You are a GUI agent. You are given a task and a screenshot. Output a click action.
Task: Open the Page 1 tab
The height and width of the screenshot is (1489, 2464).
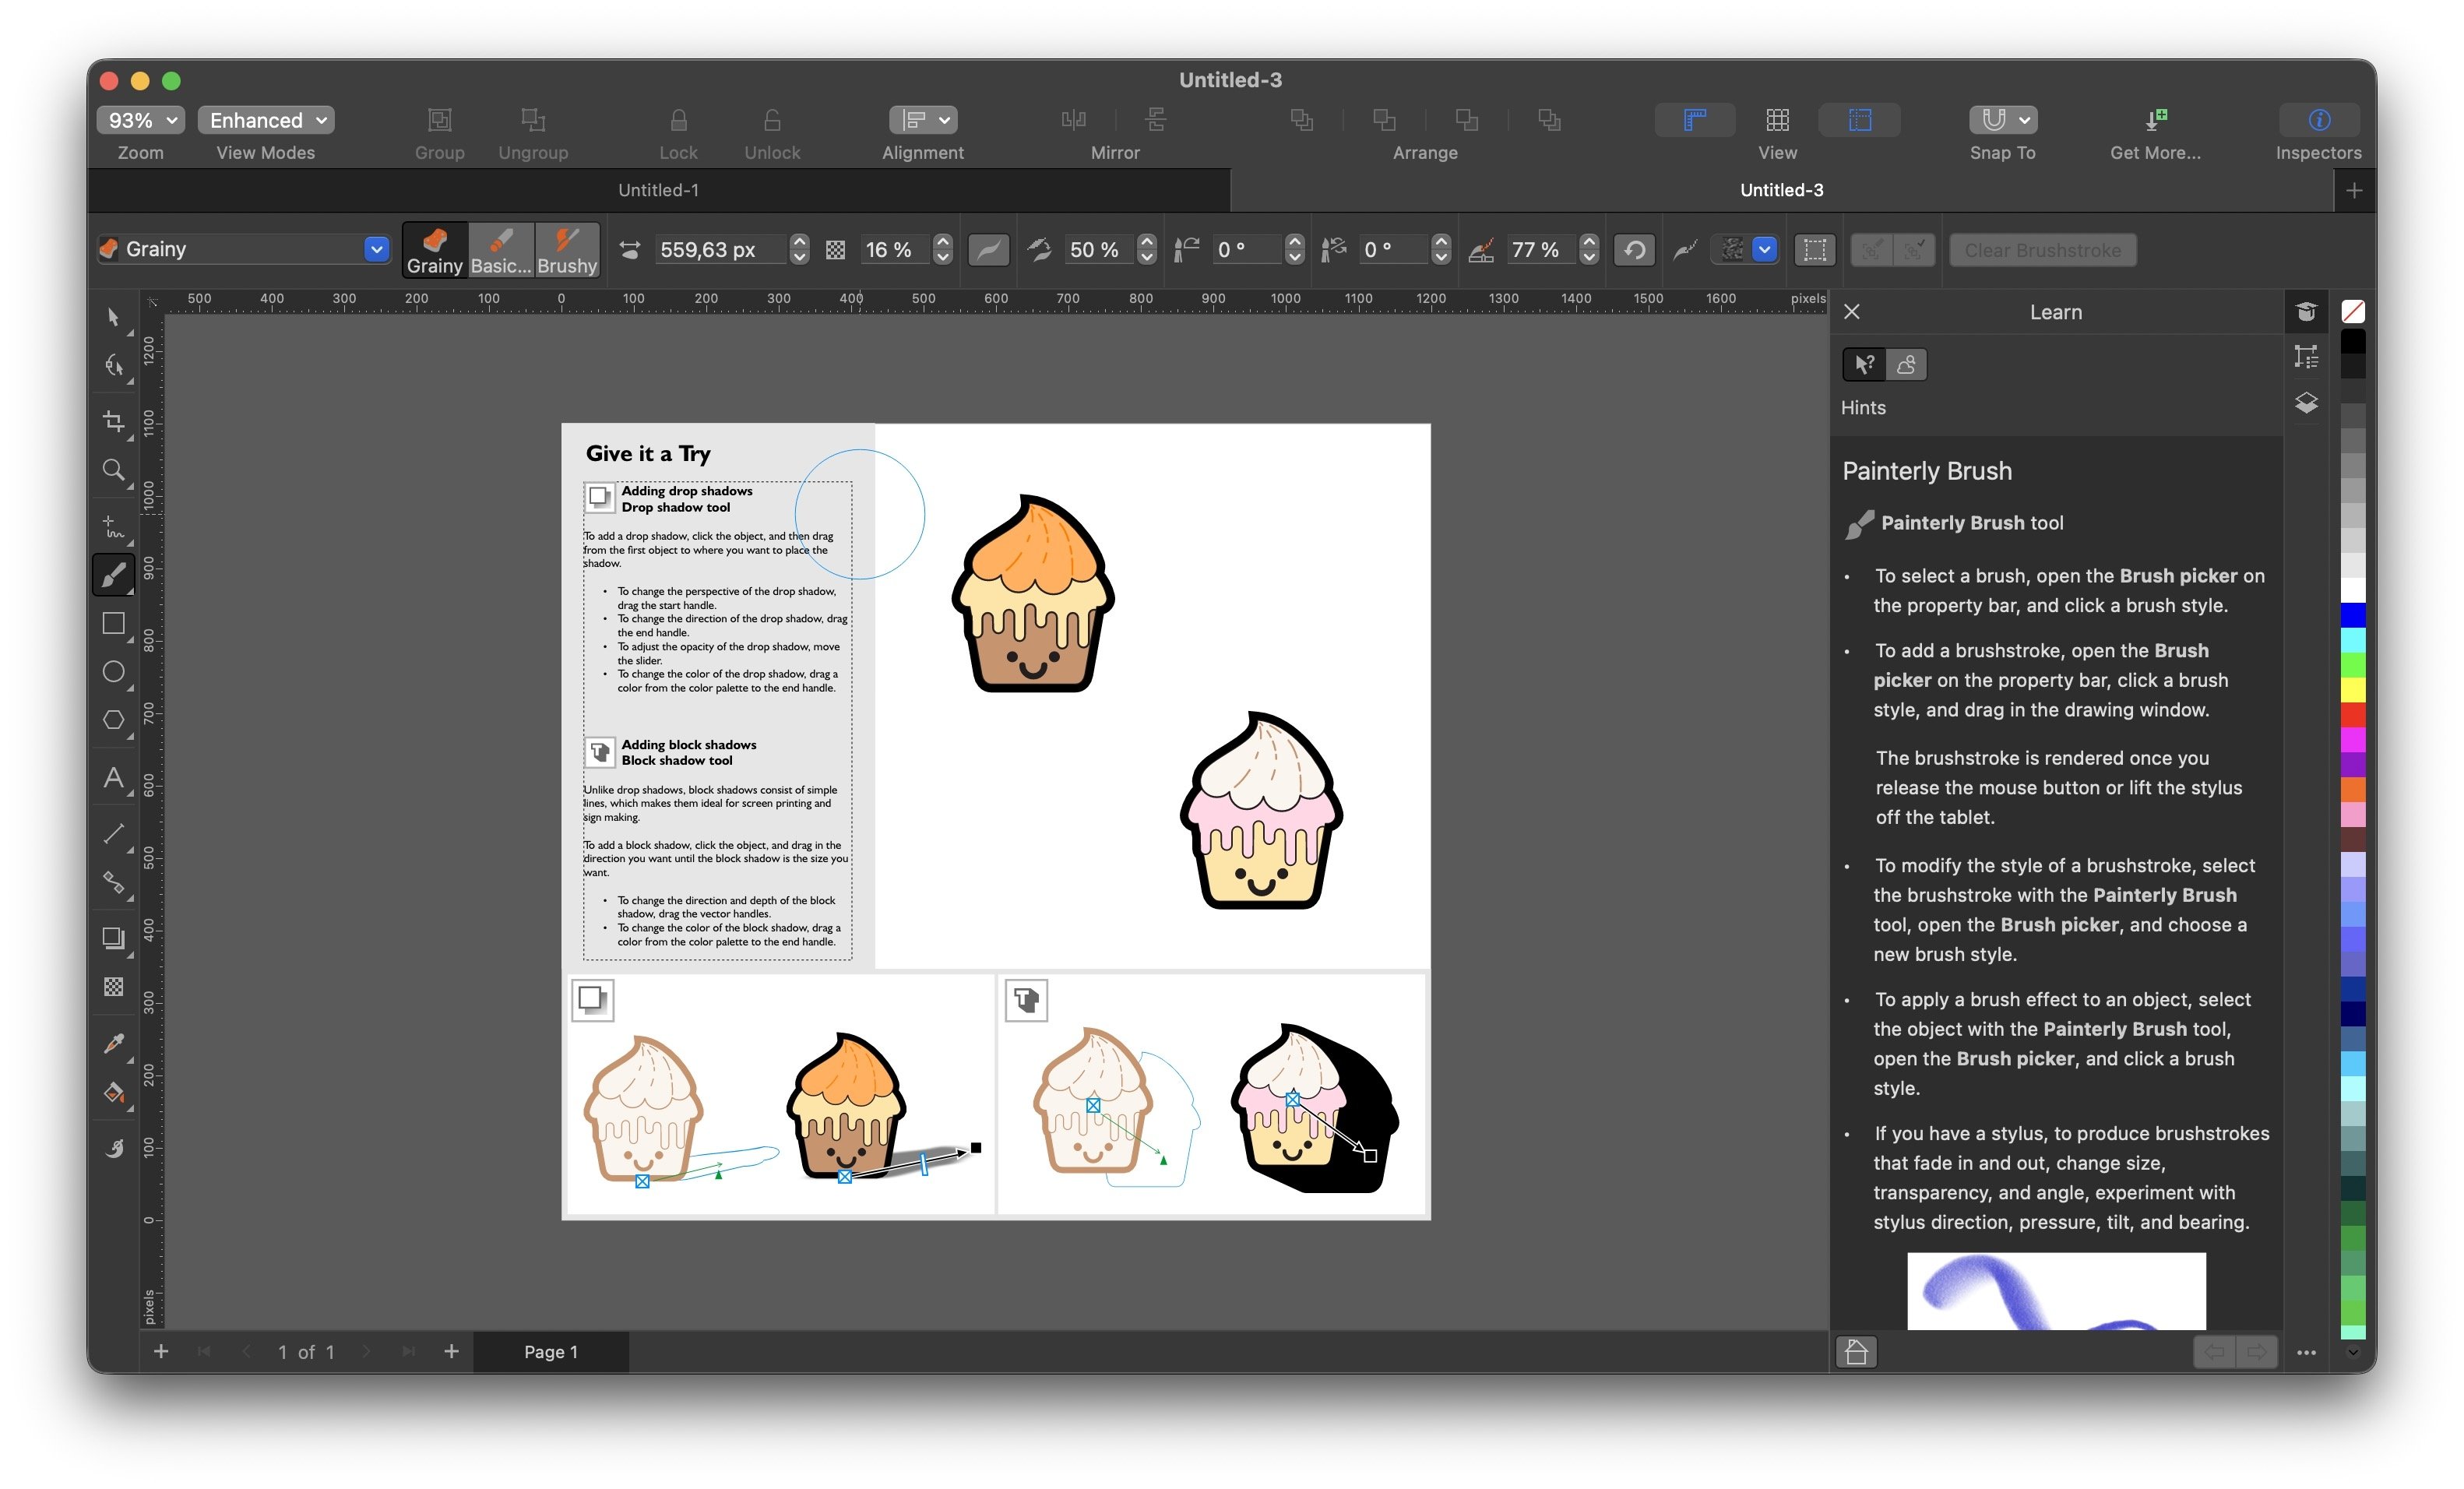pyautogui.click(x=550, y=1352)
